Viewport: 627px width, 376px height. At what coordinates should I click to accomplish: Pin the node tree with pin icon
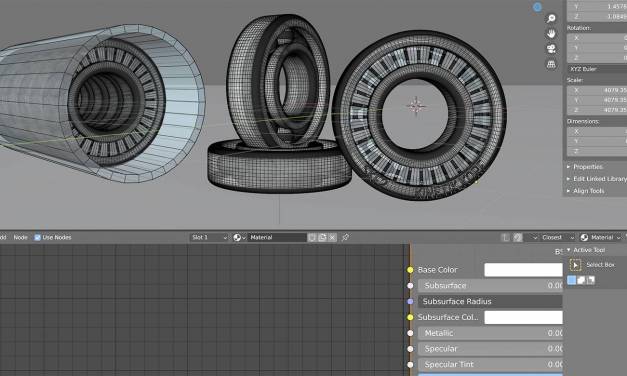tap(345, 238)
